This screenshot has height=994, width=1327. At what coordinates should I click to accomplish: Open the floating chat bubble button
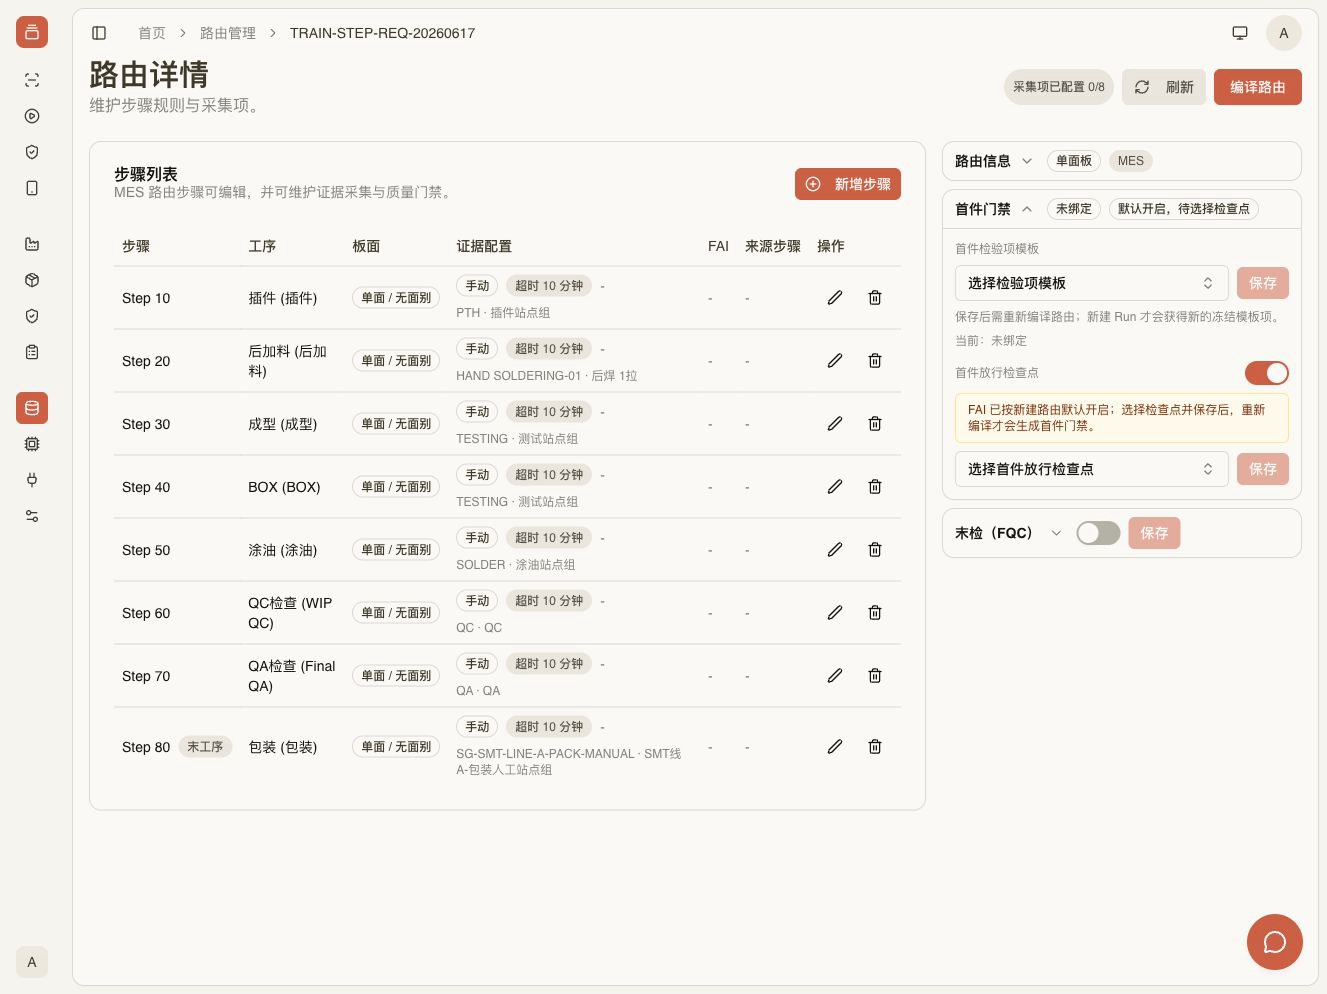coord(1275,942)
